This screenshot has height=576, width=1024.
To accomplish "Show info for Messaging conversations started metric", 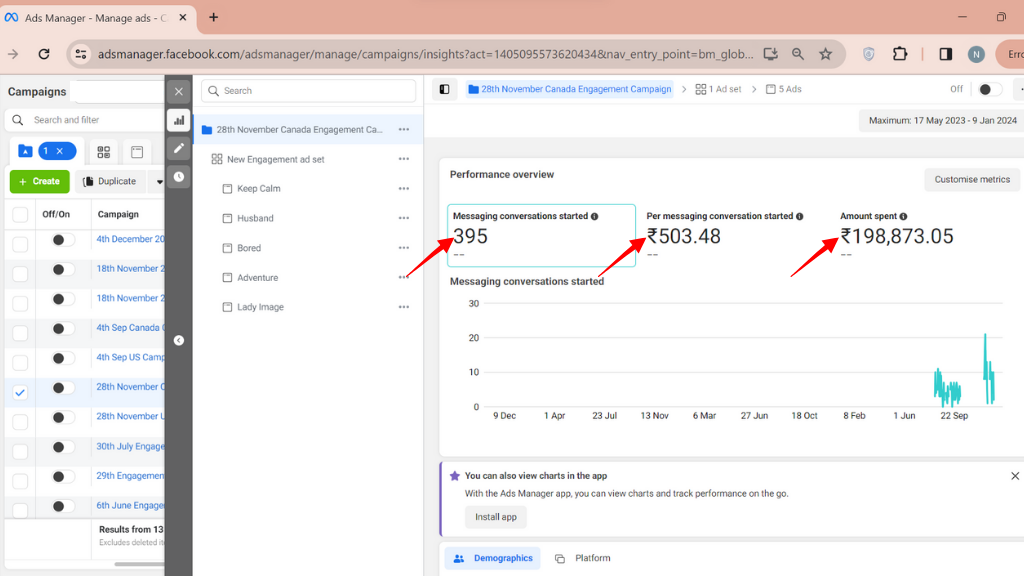I will (x=594, y=216).
